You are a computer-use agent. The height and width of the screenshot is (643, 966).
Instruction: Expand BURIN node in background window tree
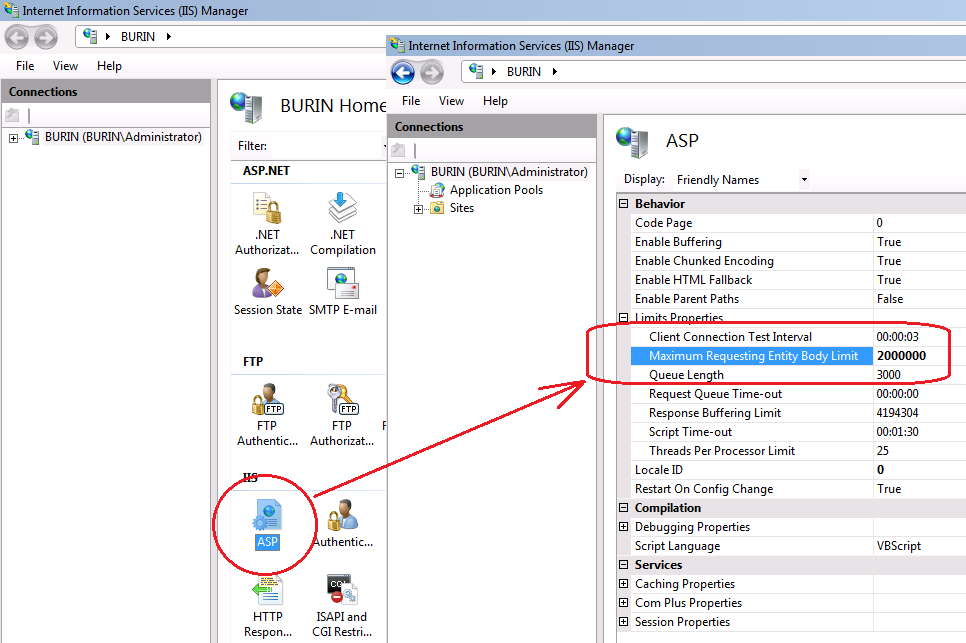pyautogui.click(x=14, y=139)
